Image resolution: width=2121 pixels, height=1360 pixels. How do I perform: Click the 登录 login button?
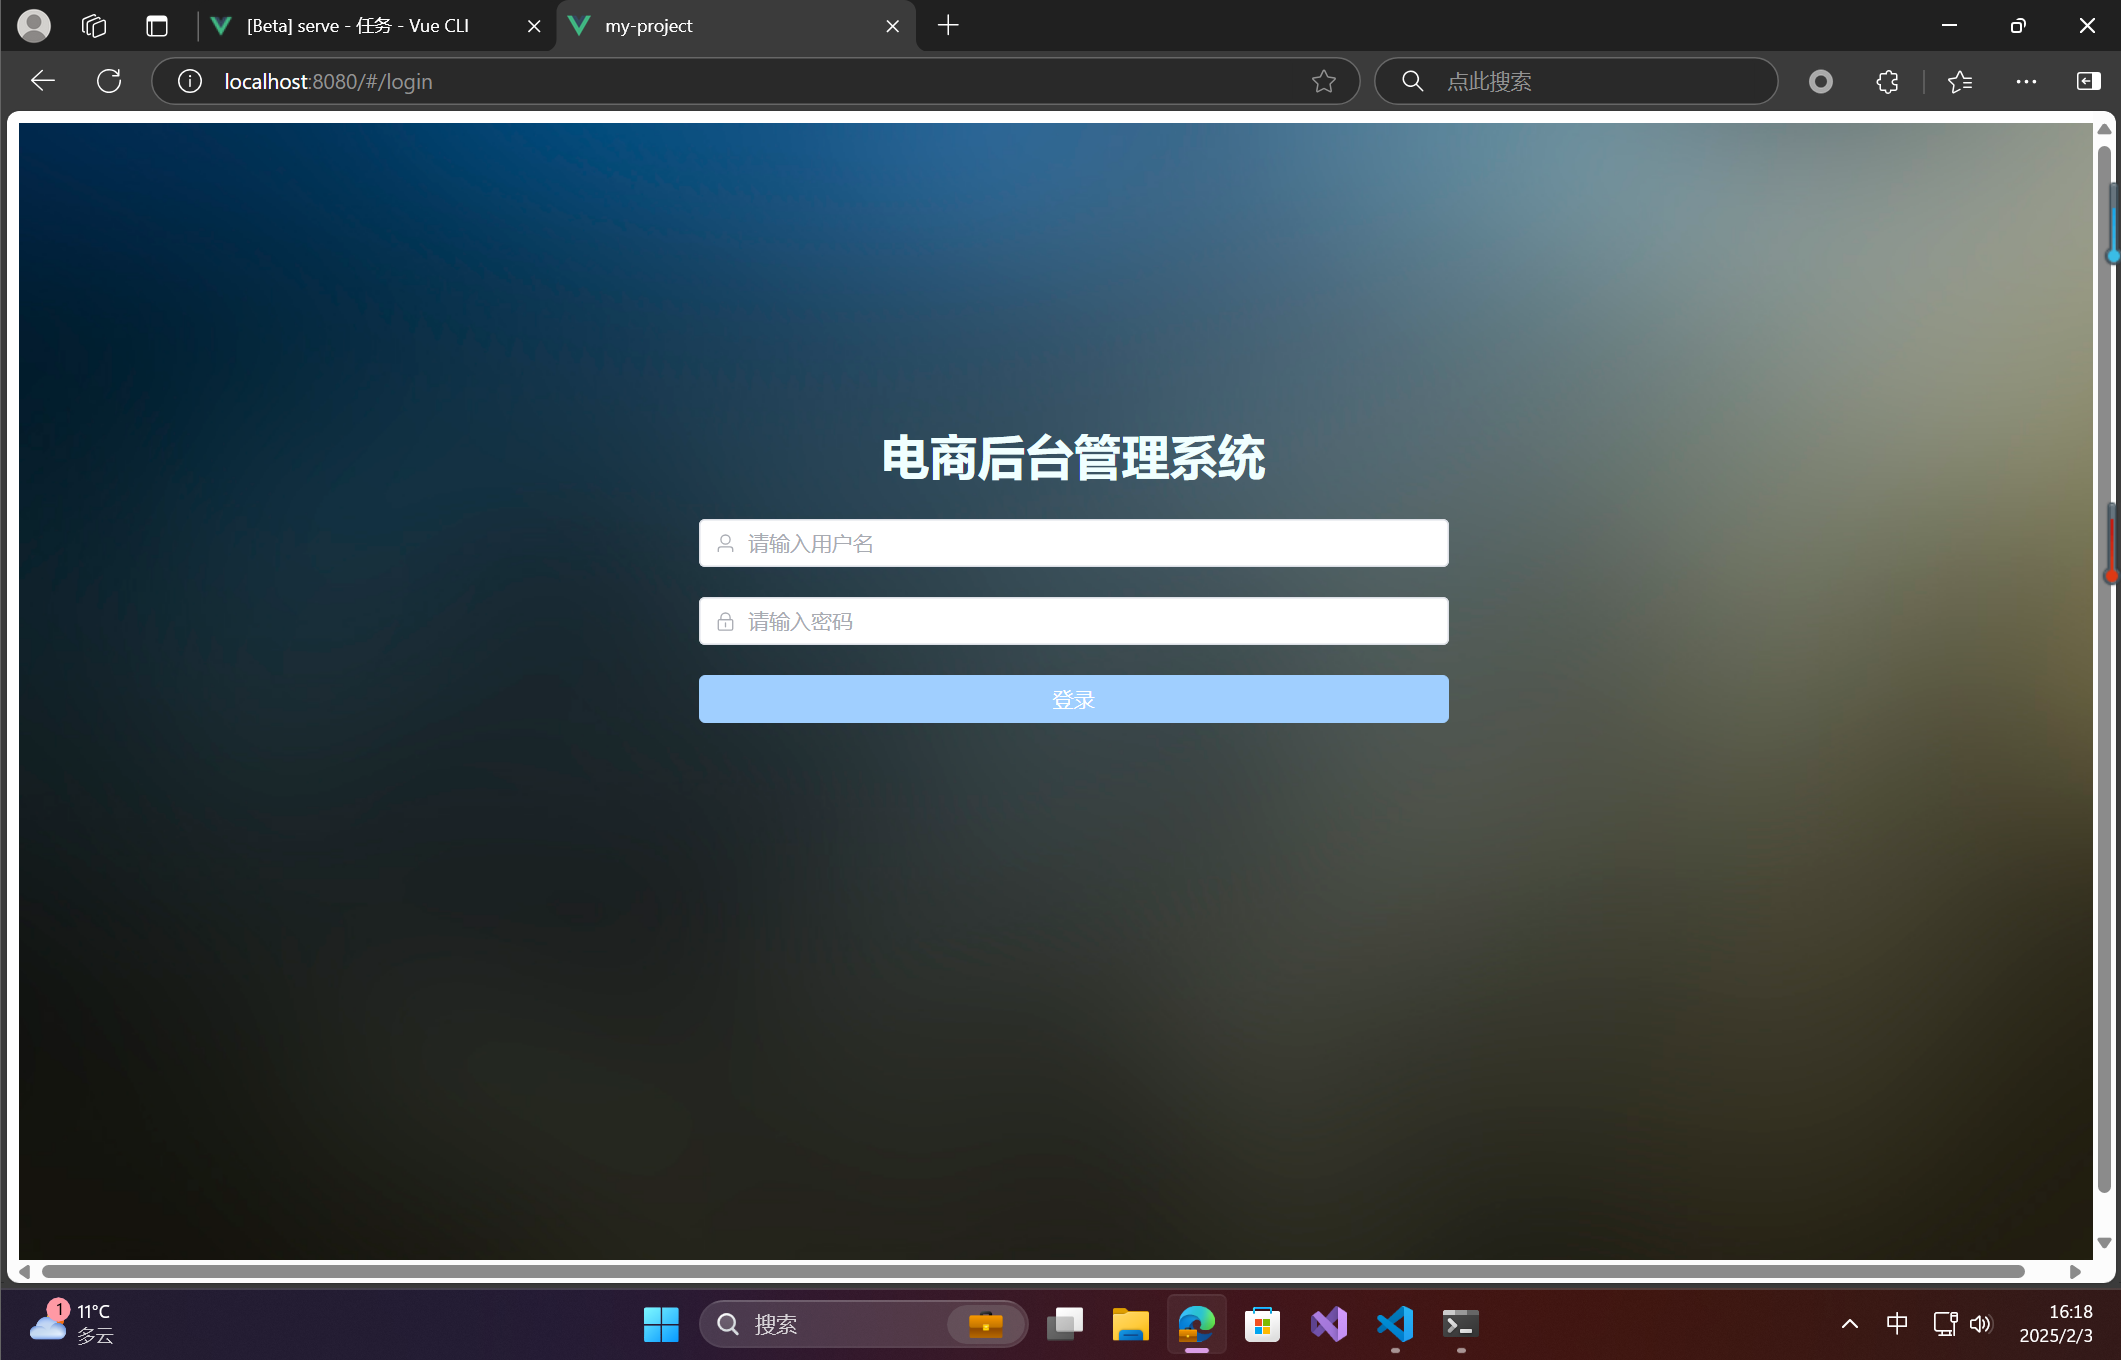pyautogui.click(x=1073, y=699)
